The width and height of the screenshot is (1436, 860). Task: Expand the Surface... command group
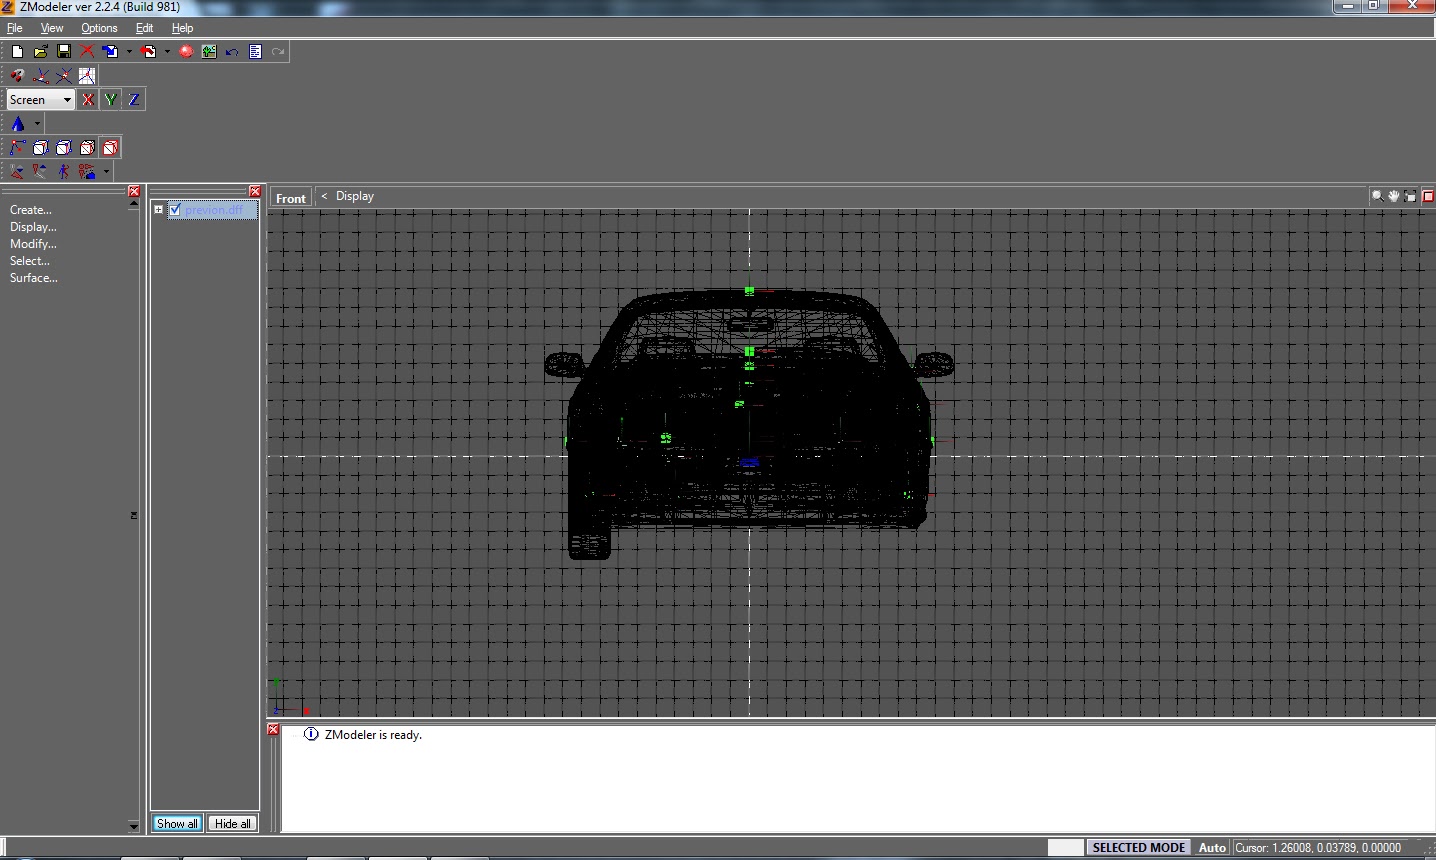coord(34,278)
